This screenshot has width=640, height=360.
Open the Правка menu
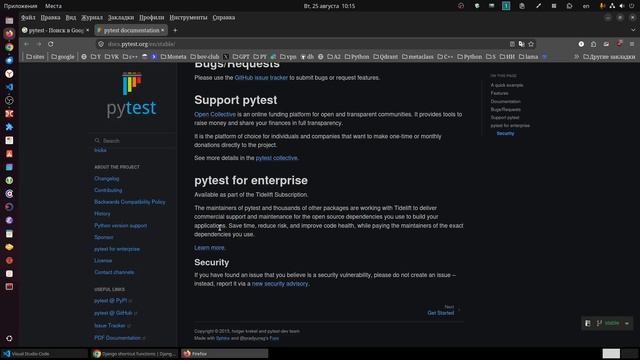point(51,18)
